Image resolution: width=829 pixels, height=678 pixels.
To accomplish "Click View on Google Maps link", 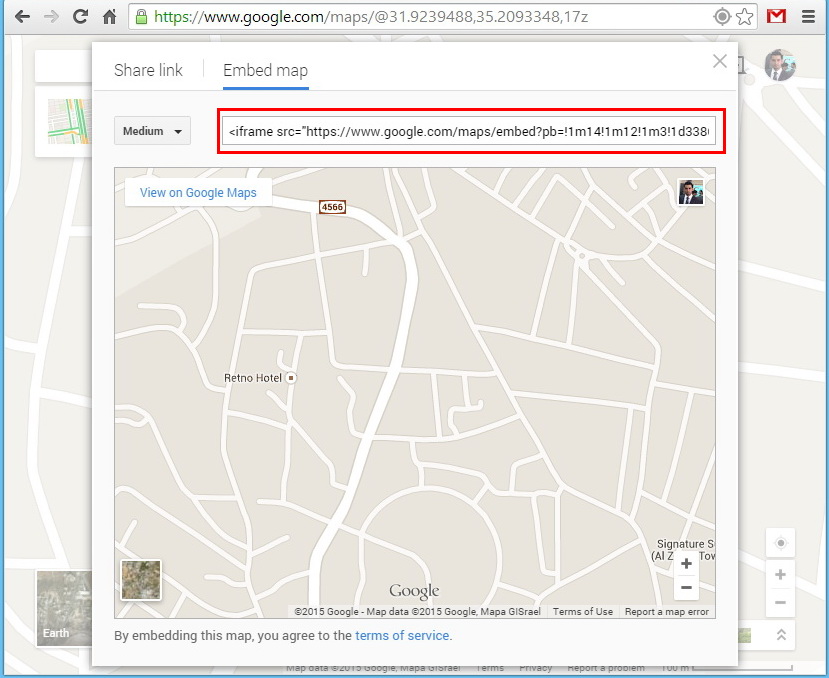I will coord(198,193).
